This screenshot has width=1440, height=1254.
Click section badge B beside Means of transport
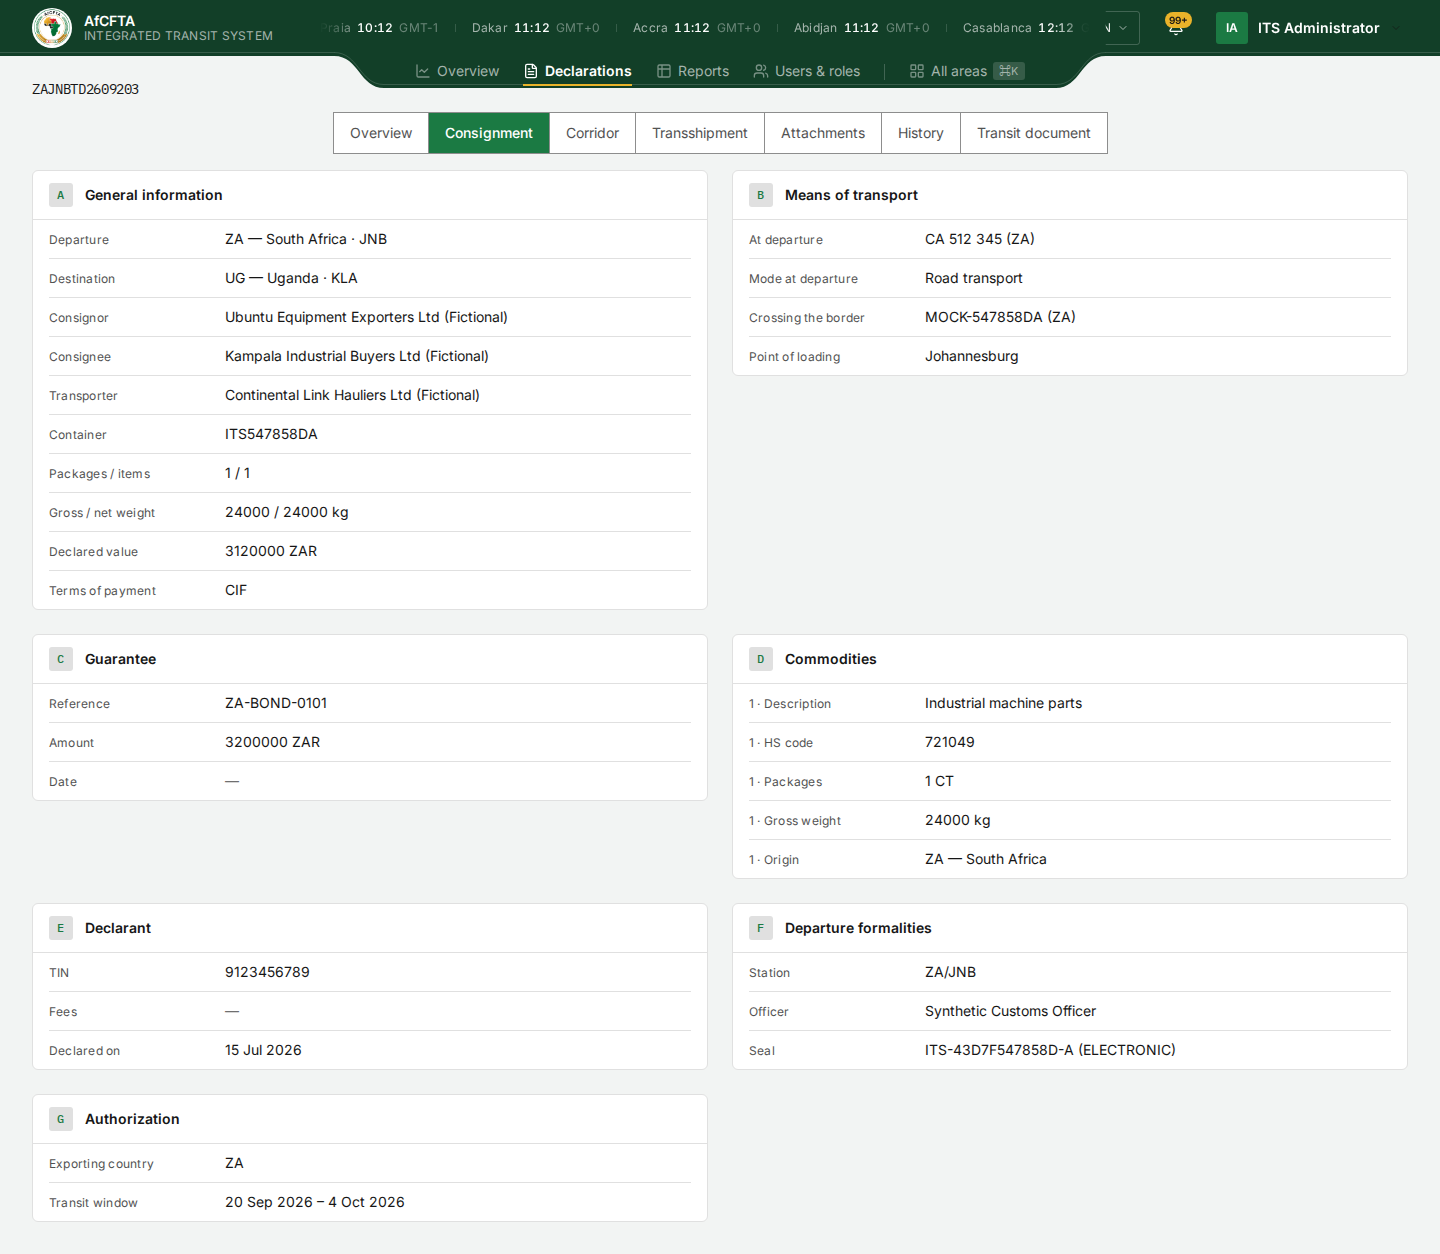click(x=761, y=195)
